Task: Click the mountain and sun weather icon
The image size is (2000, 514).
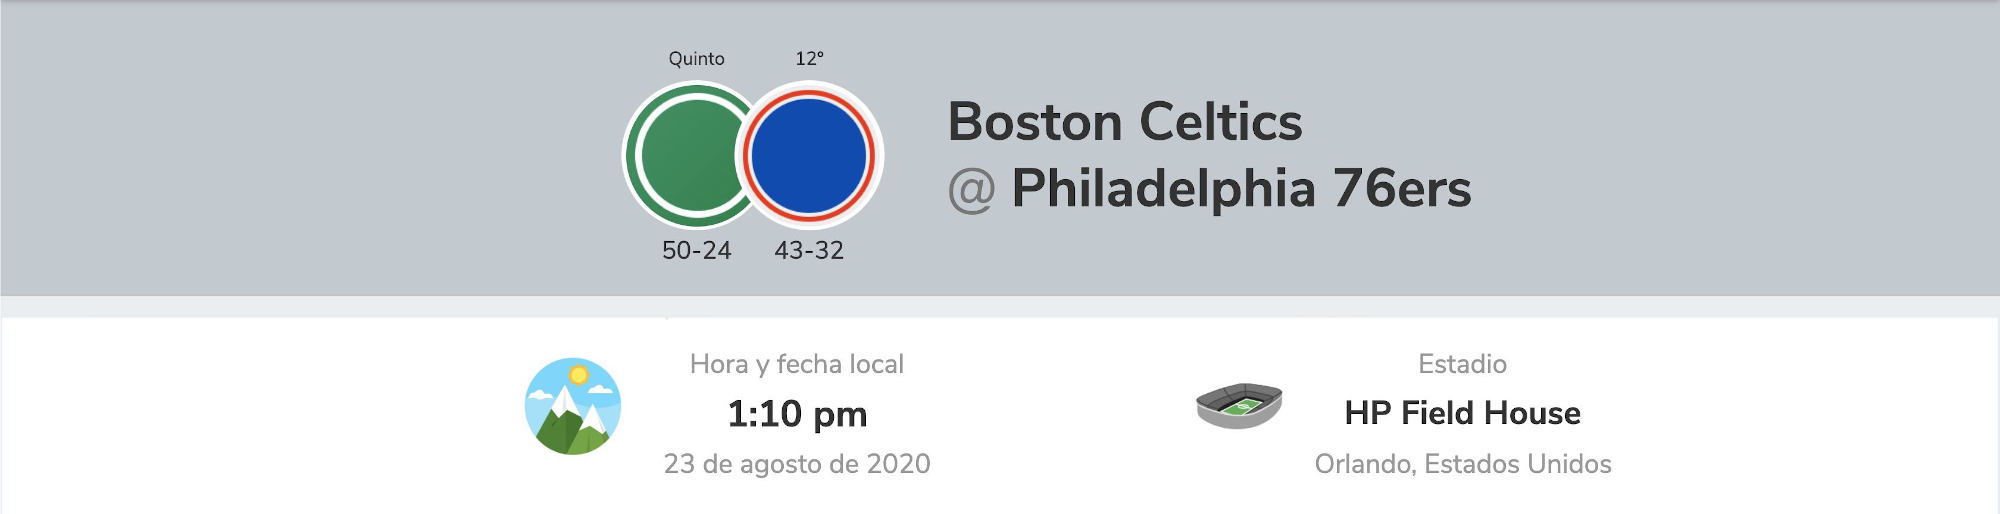Action: coord(573,406)
